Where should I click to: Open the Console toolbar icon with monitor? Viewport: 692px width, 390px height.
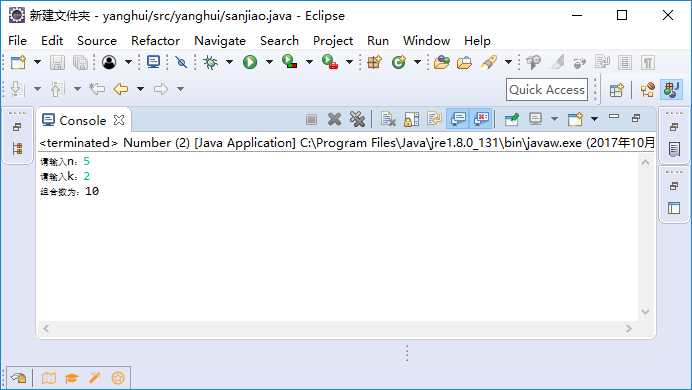pos(153,62)
